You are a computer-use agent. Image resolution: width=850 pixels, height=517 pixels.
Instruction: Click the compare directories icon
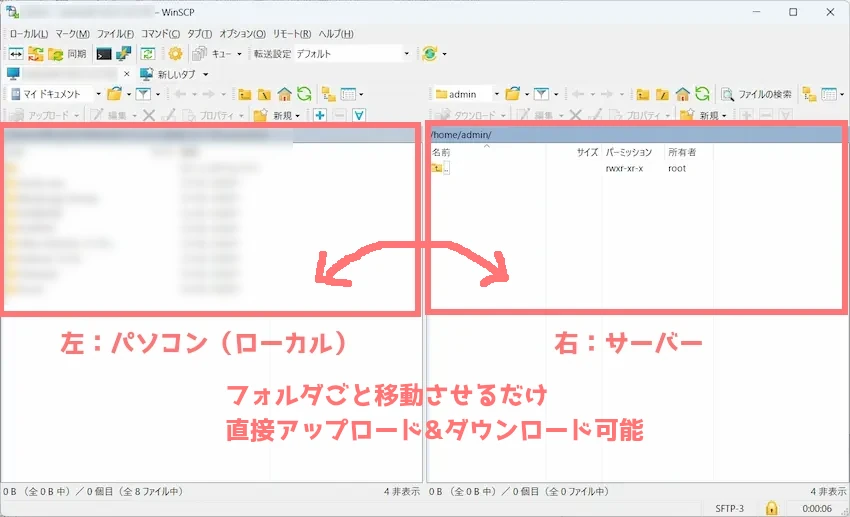[16, 54]
